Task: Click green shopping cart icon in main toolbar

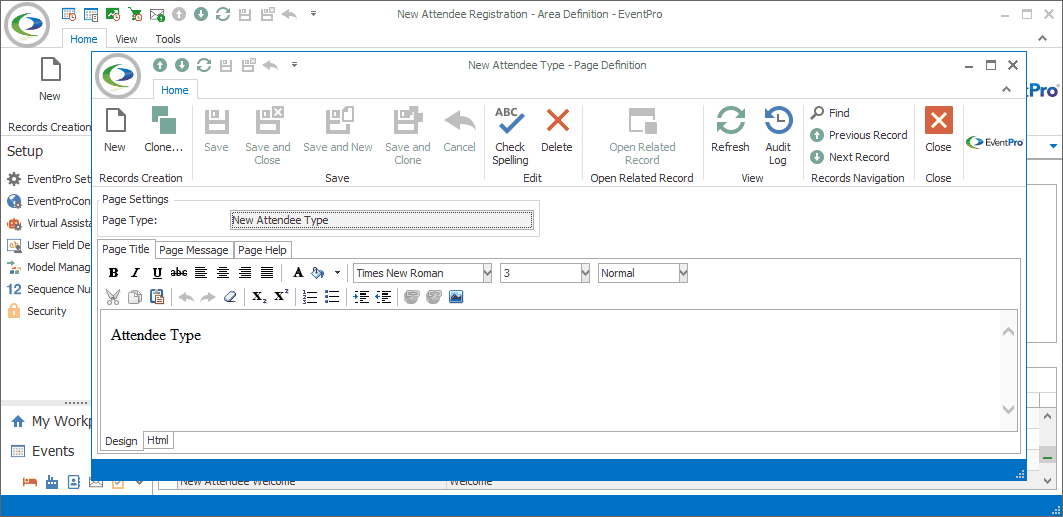Action: [135, 14]
